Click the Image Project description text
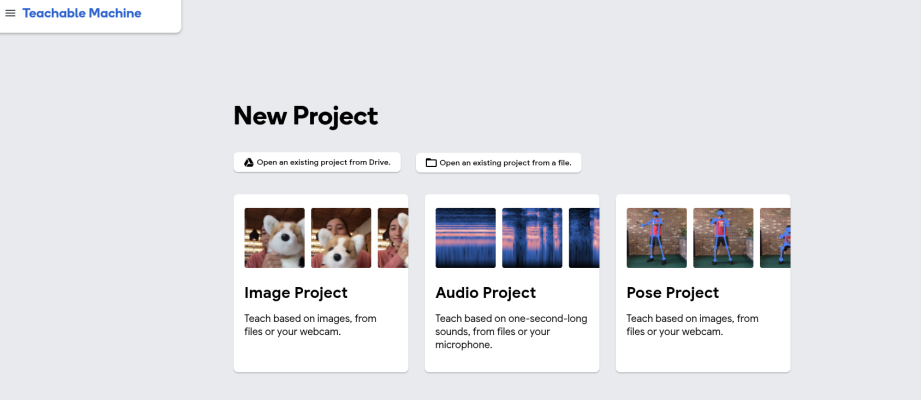 (x=310, y=325)
